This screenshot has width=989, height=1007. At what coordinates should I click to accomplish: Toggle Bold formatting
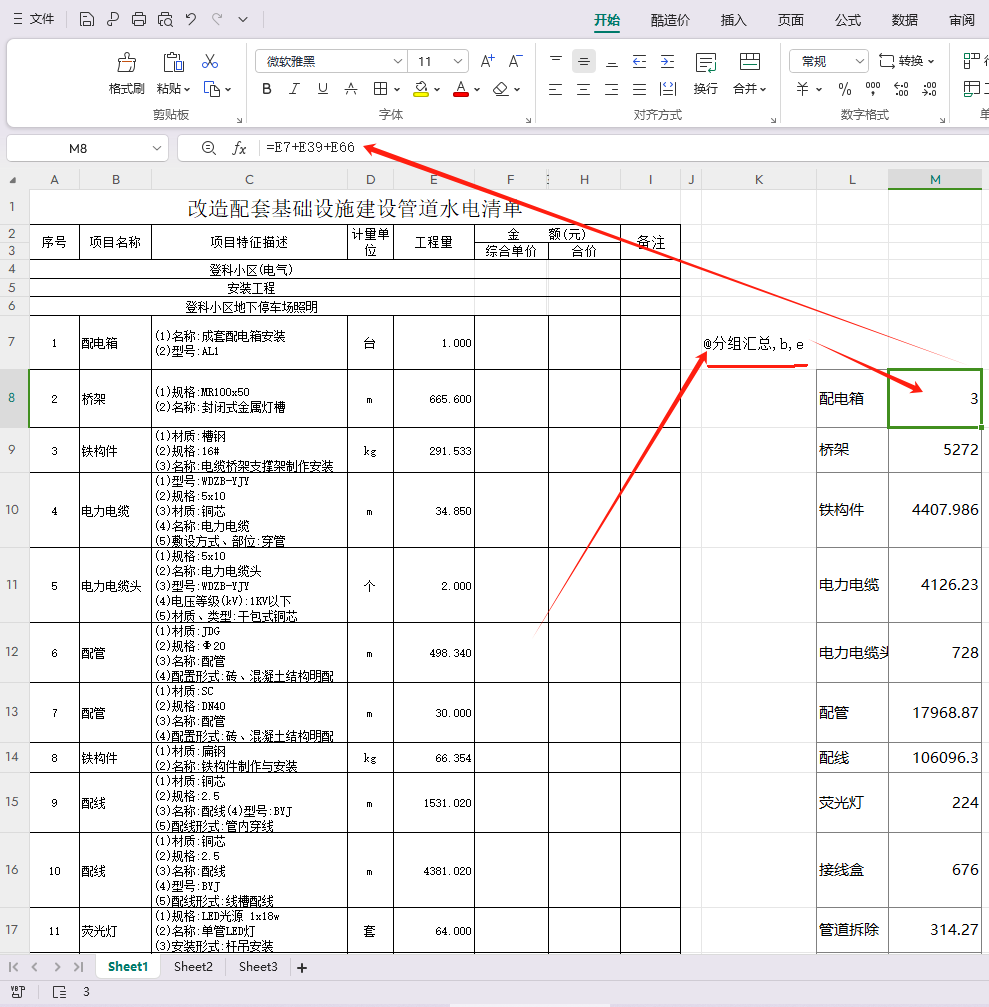point(267,89)
